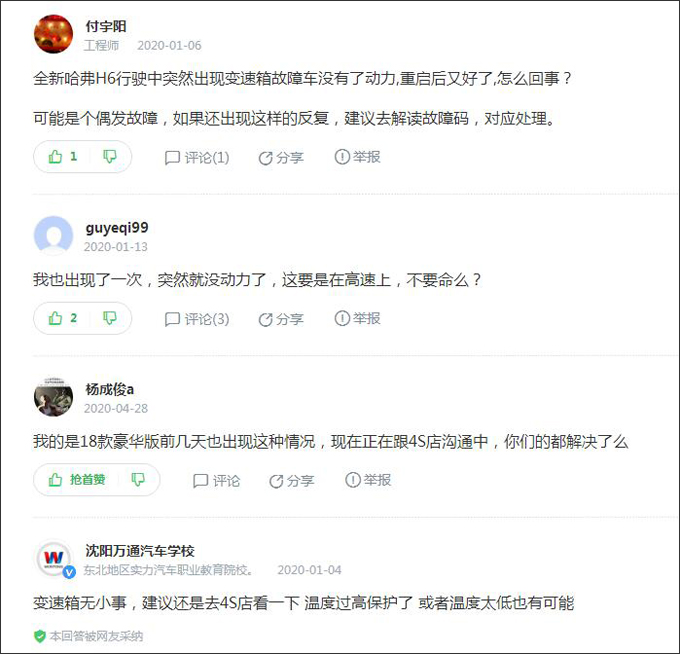
Task: Thumbs-up guyeqi99's comment
Action: point(62,318)
